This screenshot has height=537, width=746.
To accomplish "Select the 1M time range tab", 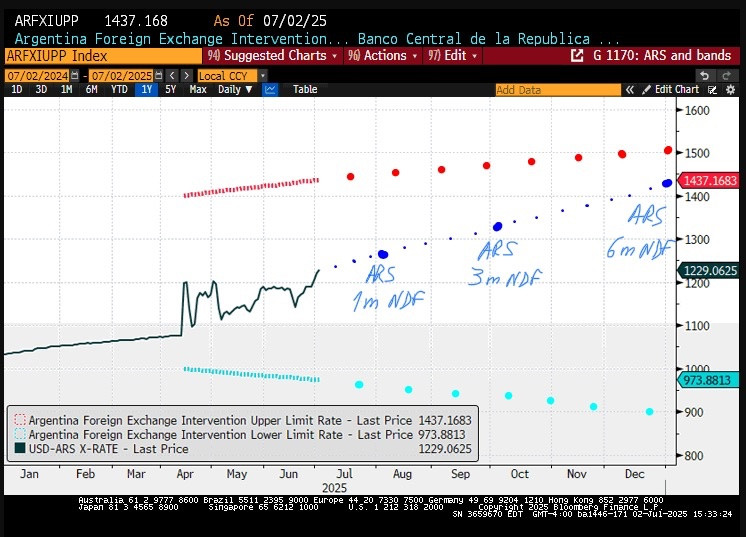I will pos(67,89).
